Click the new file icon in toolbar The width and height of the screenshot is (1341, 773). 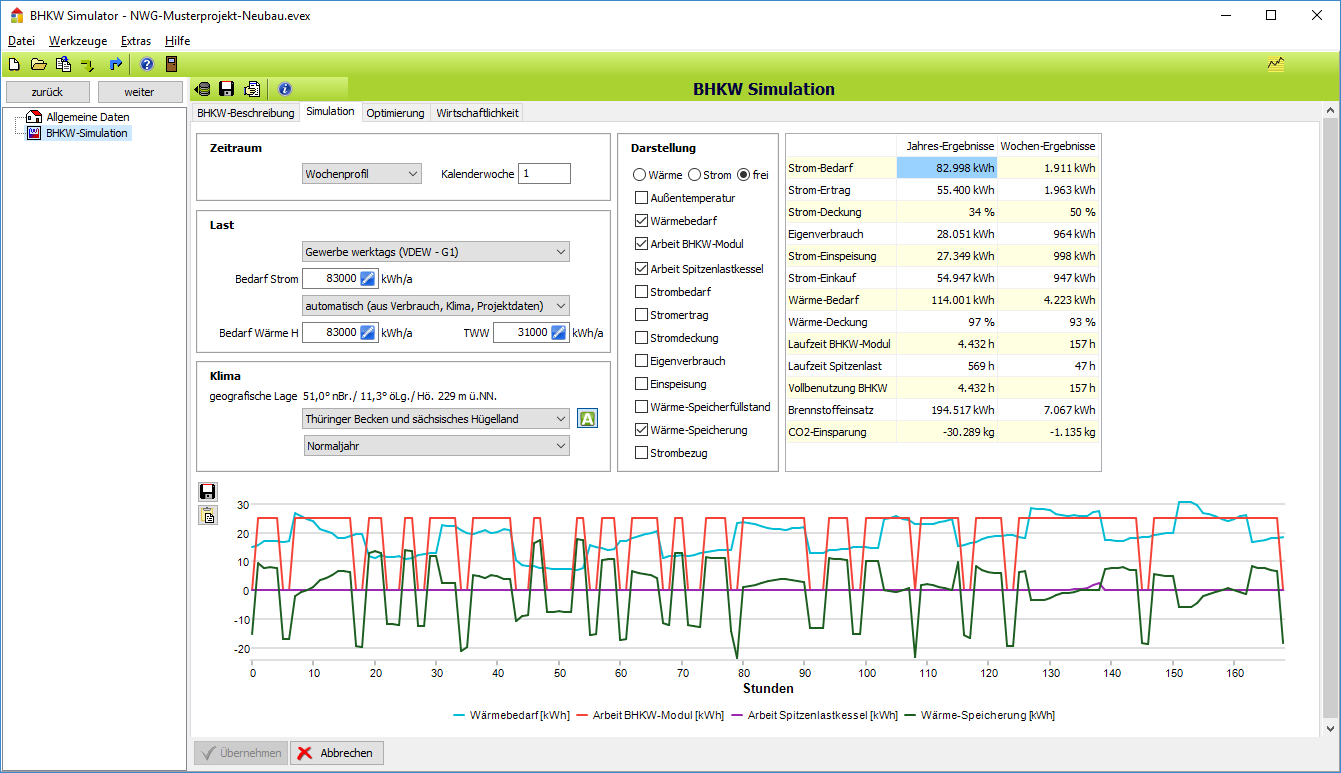tap(14, 64)
